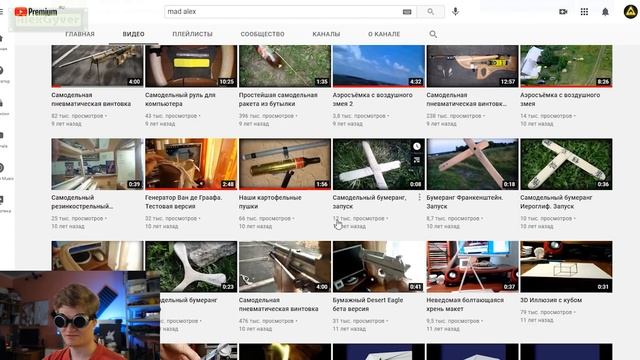Open thumbnail of Генератор Ван де Граафа video
The height and width of the screenshot is (360, 640).
click(x=191, y=164)
